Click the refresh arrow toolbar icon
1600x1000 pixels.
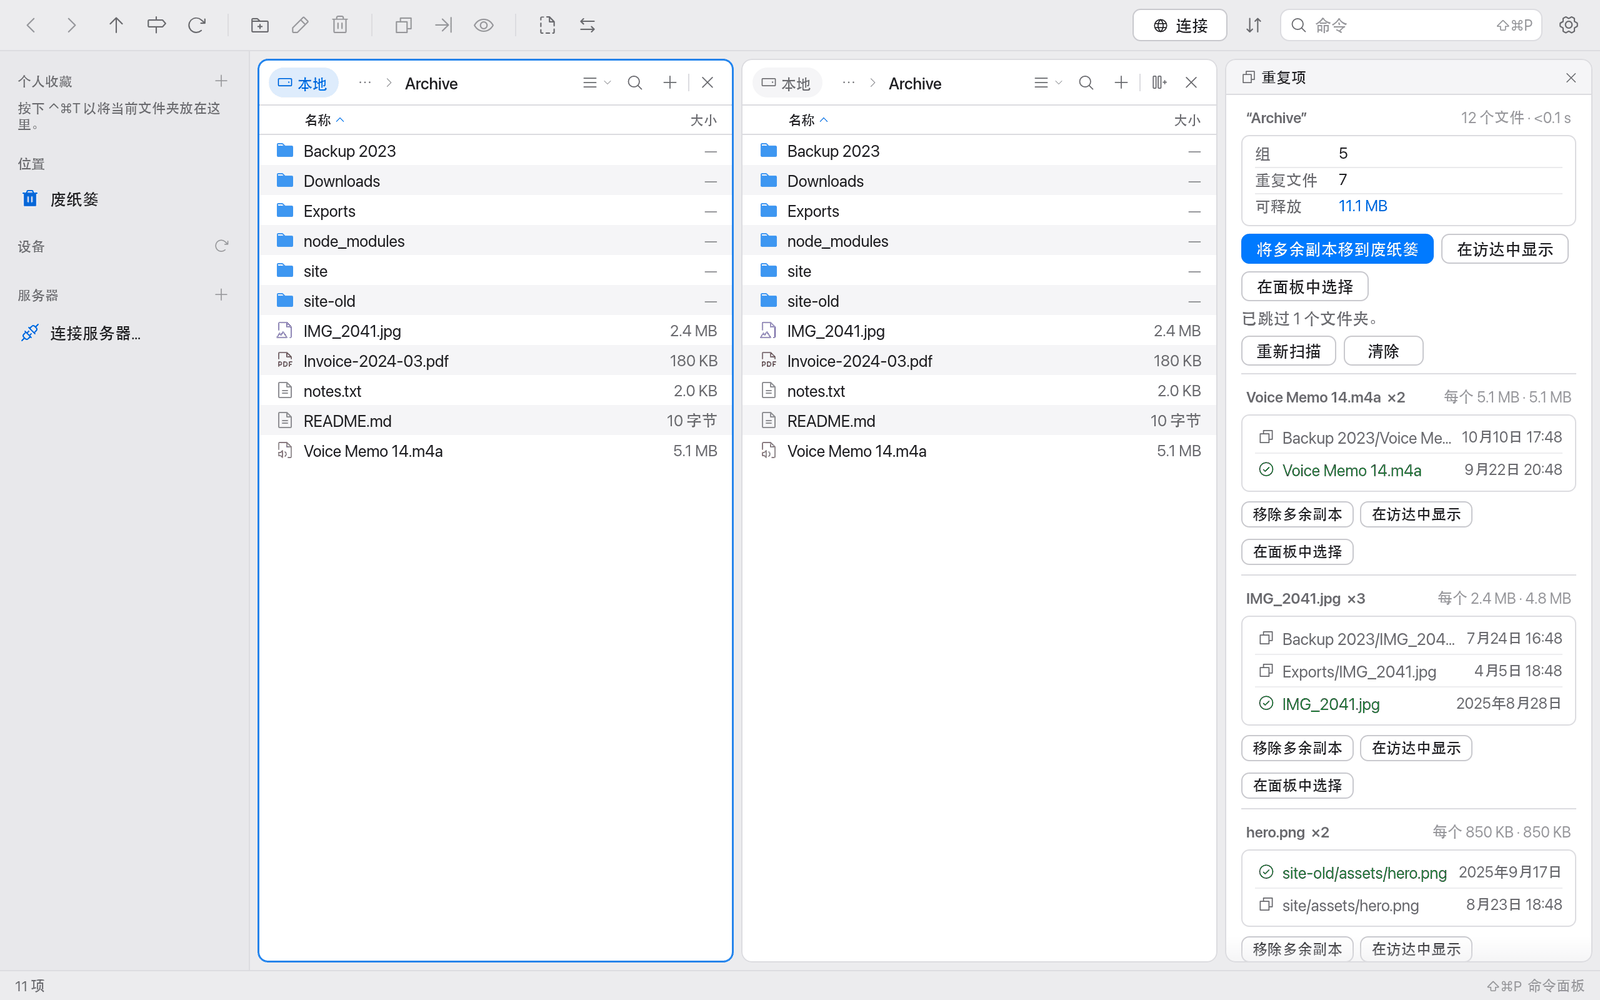pos(197,25)
